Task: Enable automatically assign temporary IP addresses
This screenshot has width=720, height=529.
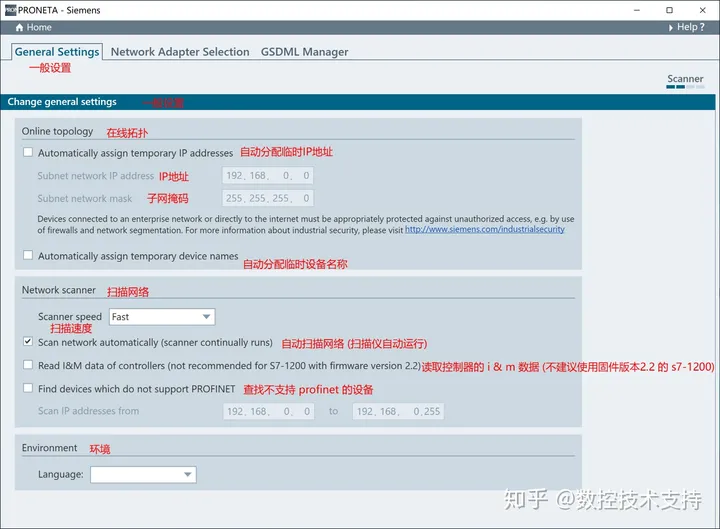Action: tap(28, 152)
